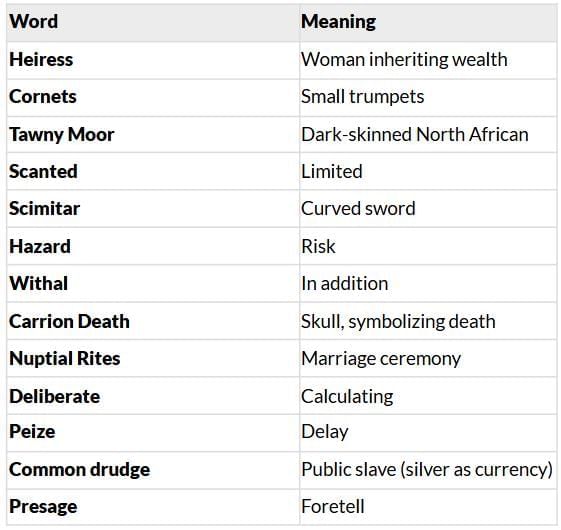Click the Word column header

point(33,21)
